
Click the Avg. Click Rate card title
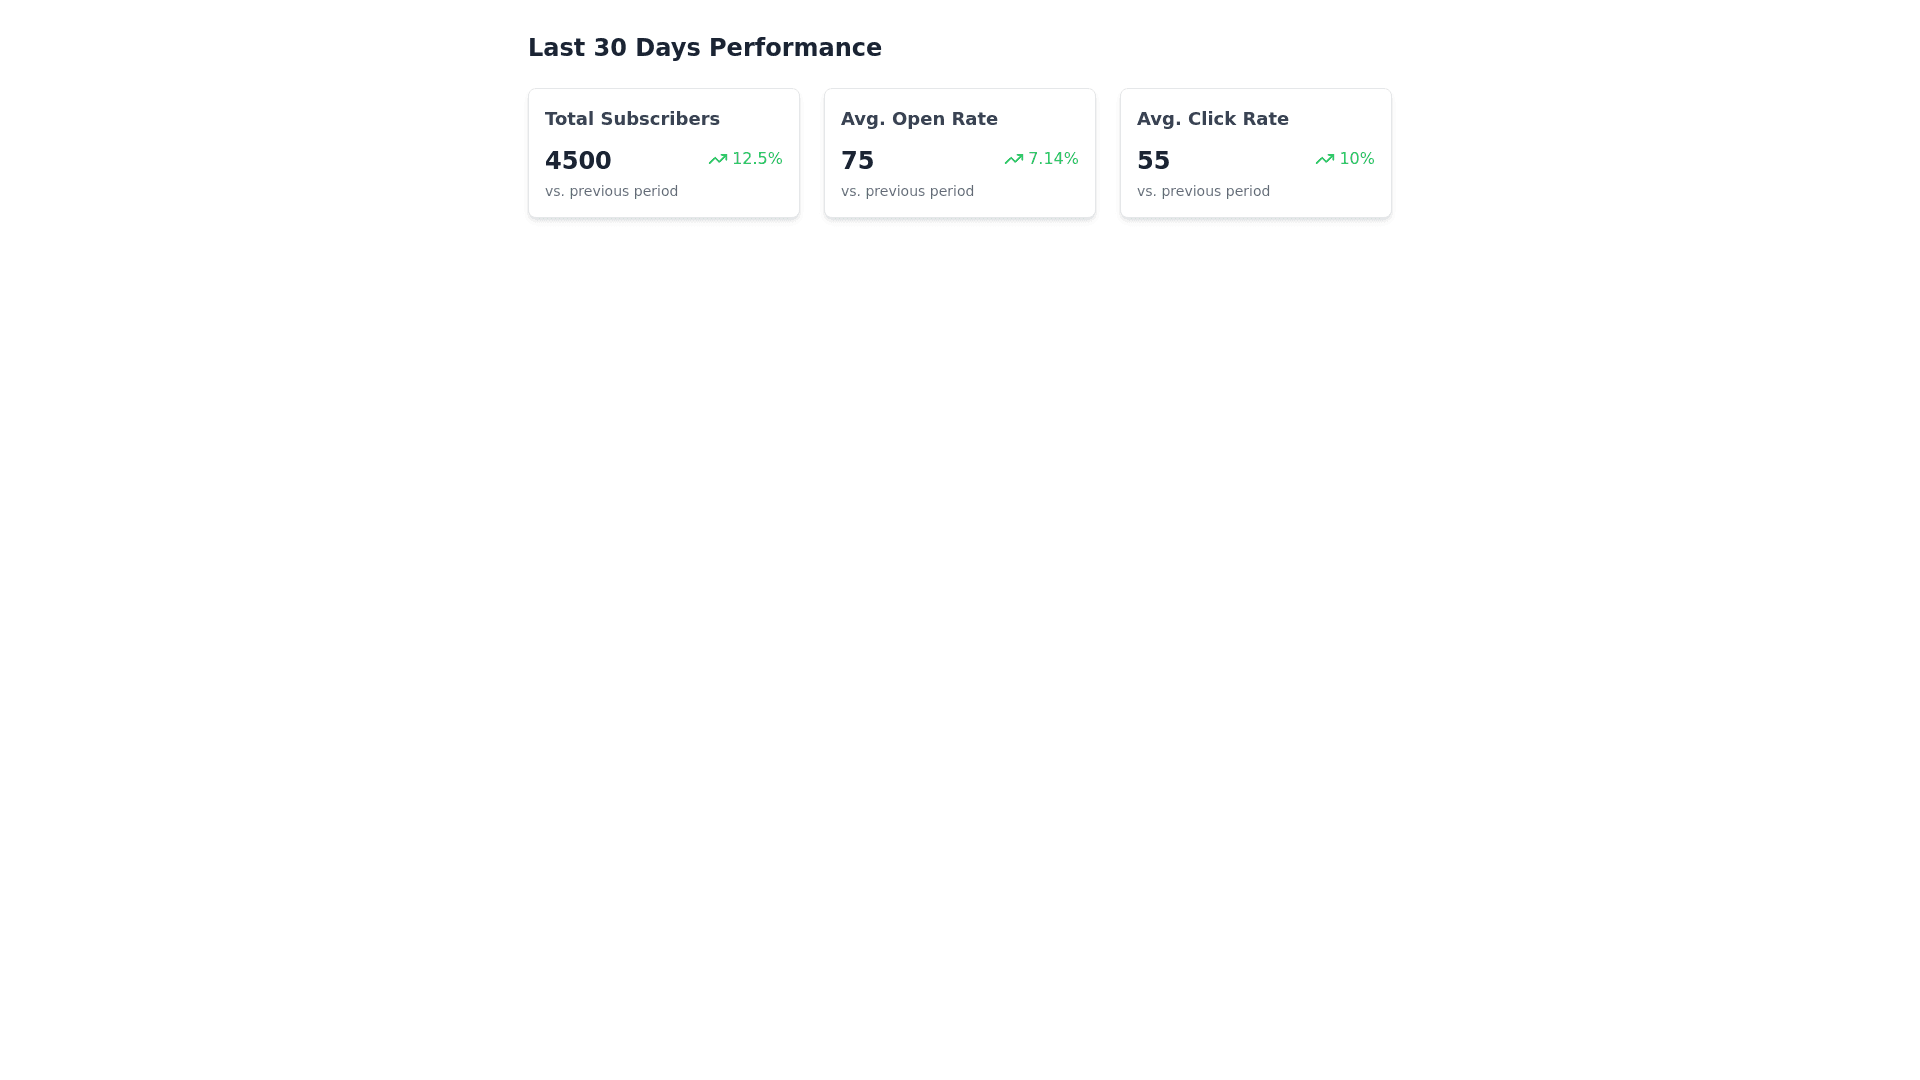1212,119
